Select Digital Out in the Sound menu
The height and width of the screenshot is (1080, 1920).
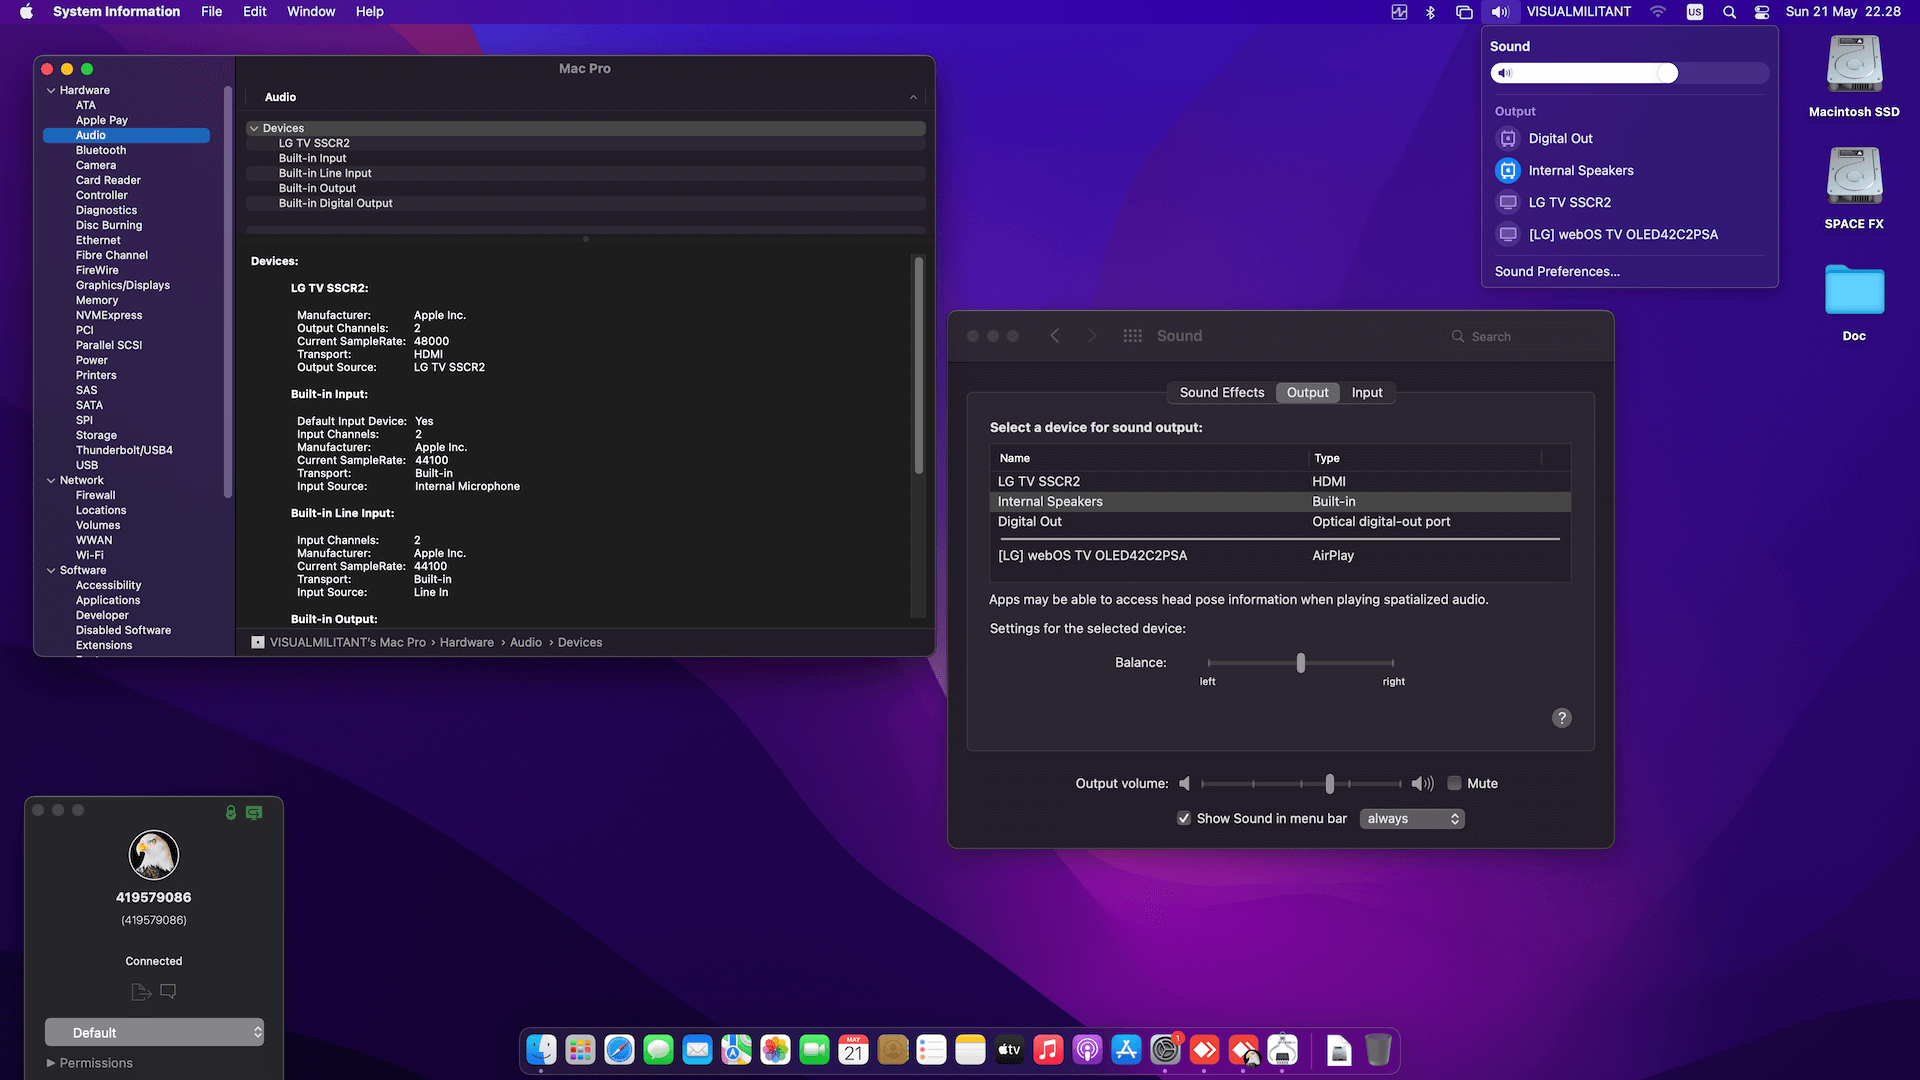pos(1560,138)
